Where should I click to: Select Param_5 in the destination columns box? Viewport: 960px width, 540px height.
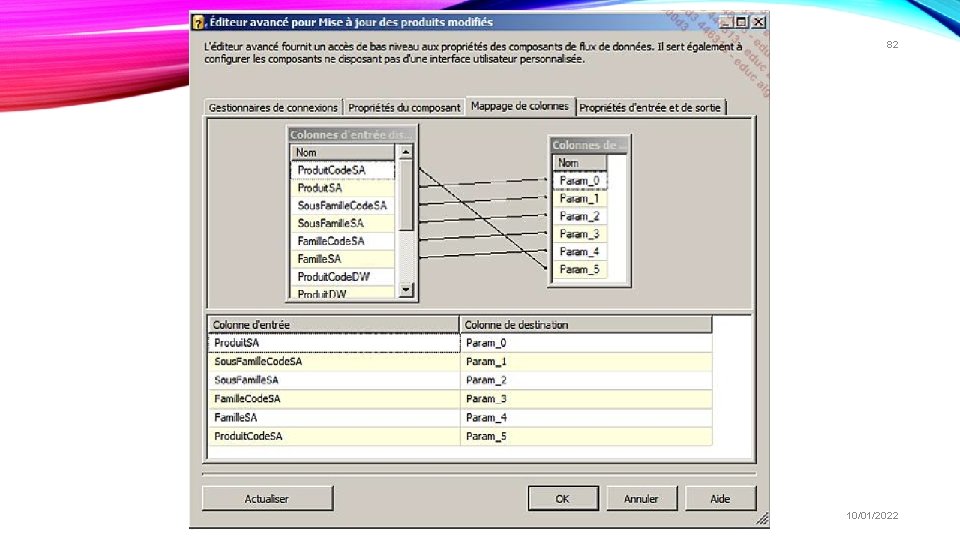click(x=580, y=269)
